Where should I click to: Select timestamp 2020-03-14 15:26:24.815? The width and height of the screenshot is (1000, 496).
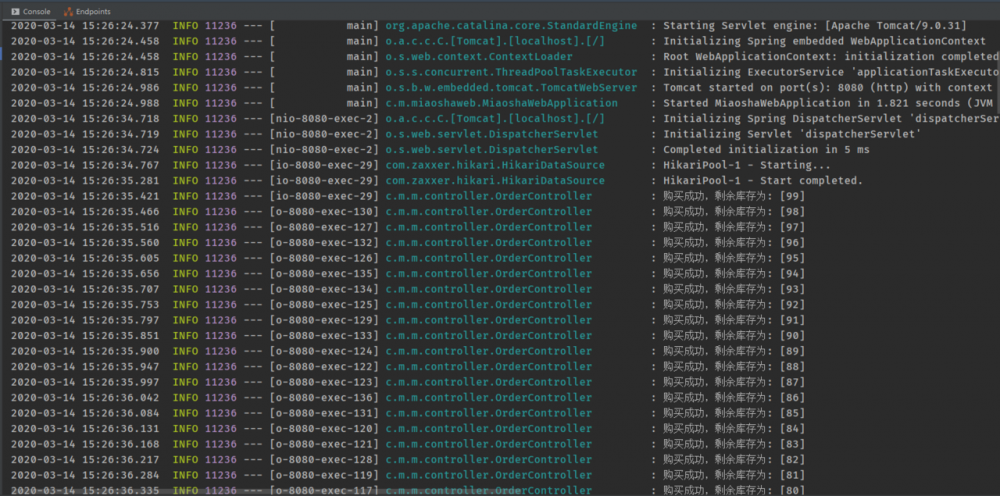pos(85,72)
